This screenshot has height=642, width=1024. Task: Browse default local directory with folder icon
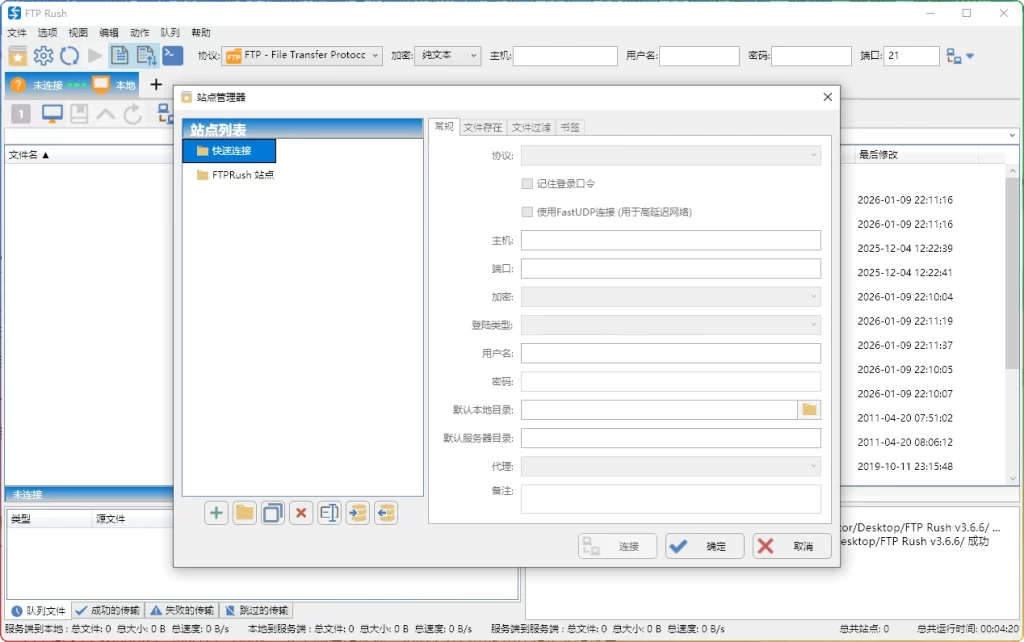(809, 409)
